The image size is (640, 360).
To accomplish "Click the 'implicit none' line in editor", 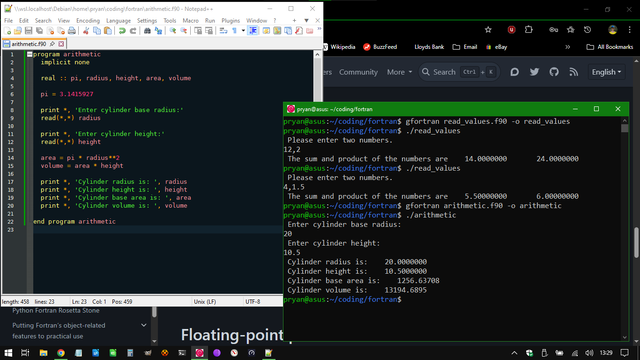I will tap(65, 62).
